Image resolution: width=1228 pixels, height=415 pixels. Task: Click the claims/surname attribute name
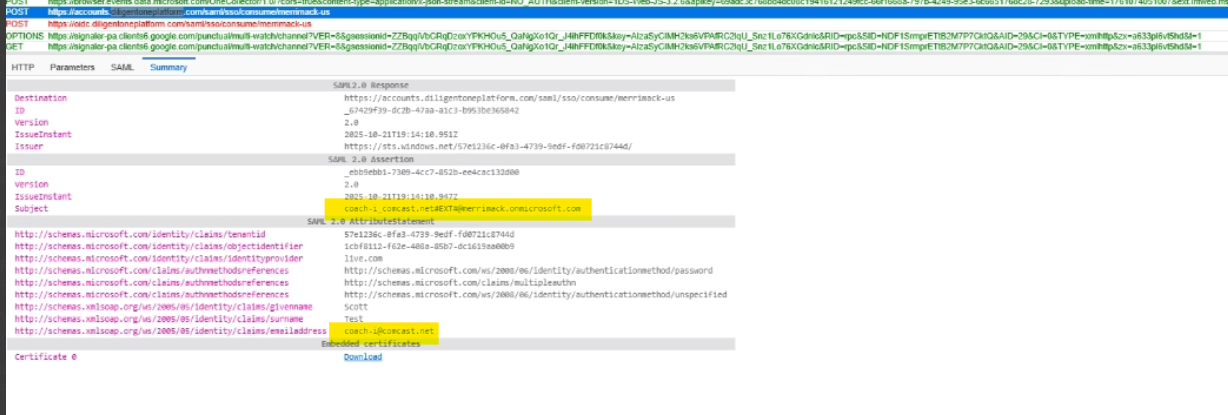click(159, 318)
